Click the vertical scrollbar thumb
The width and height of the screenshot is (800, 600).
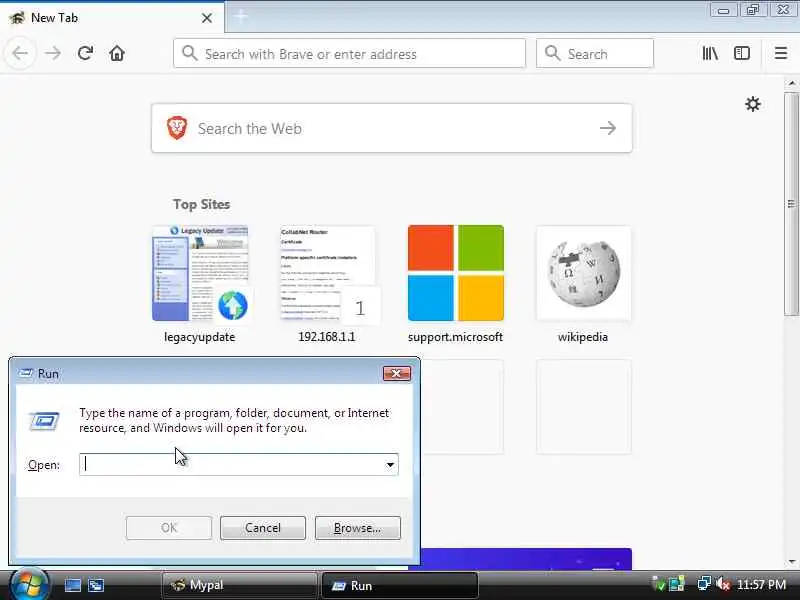pos(791,204)
